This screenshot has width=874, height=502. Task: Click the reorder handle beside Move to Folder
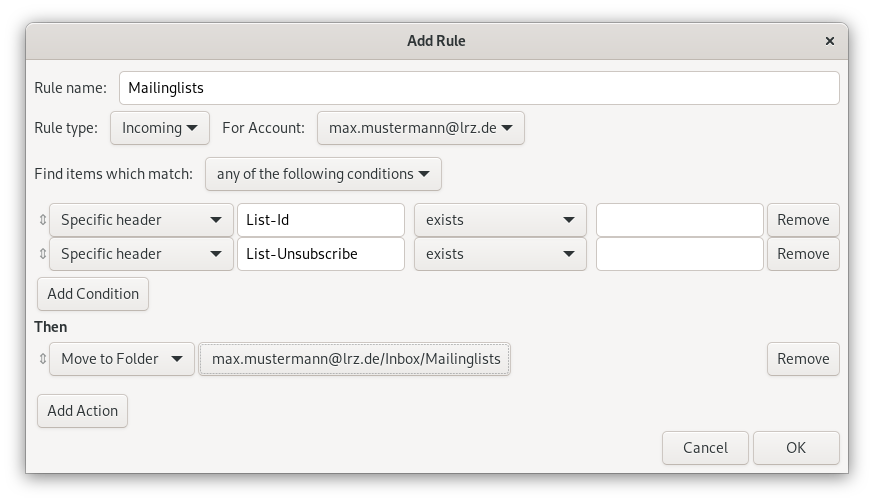pyautogui.click(x=42, y=359)
